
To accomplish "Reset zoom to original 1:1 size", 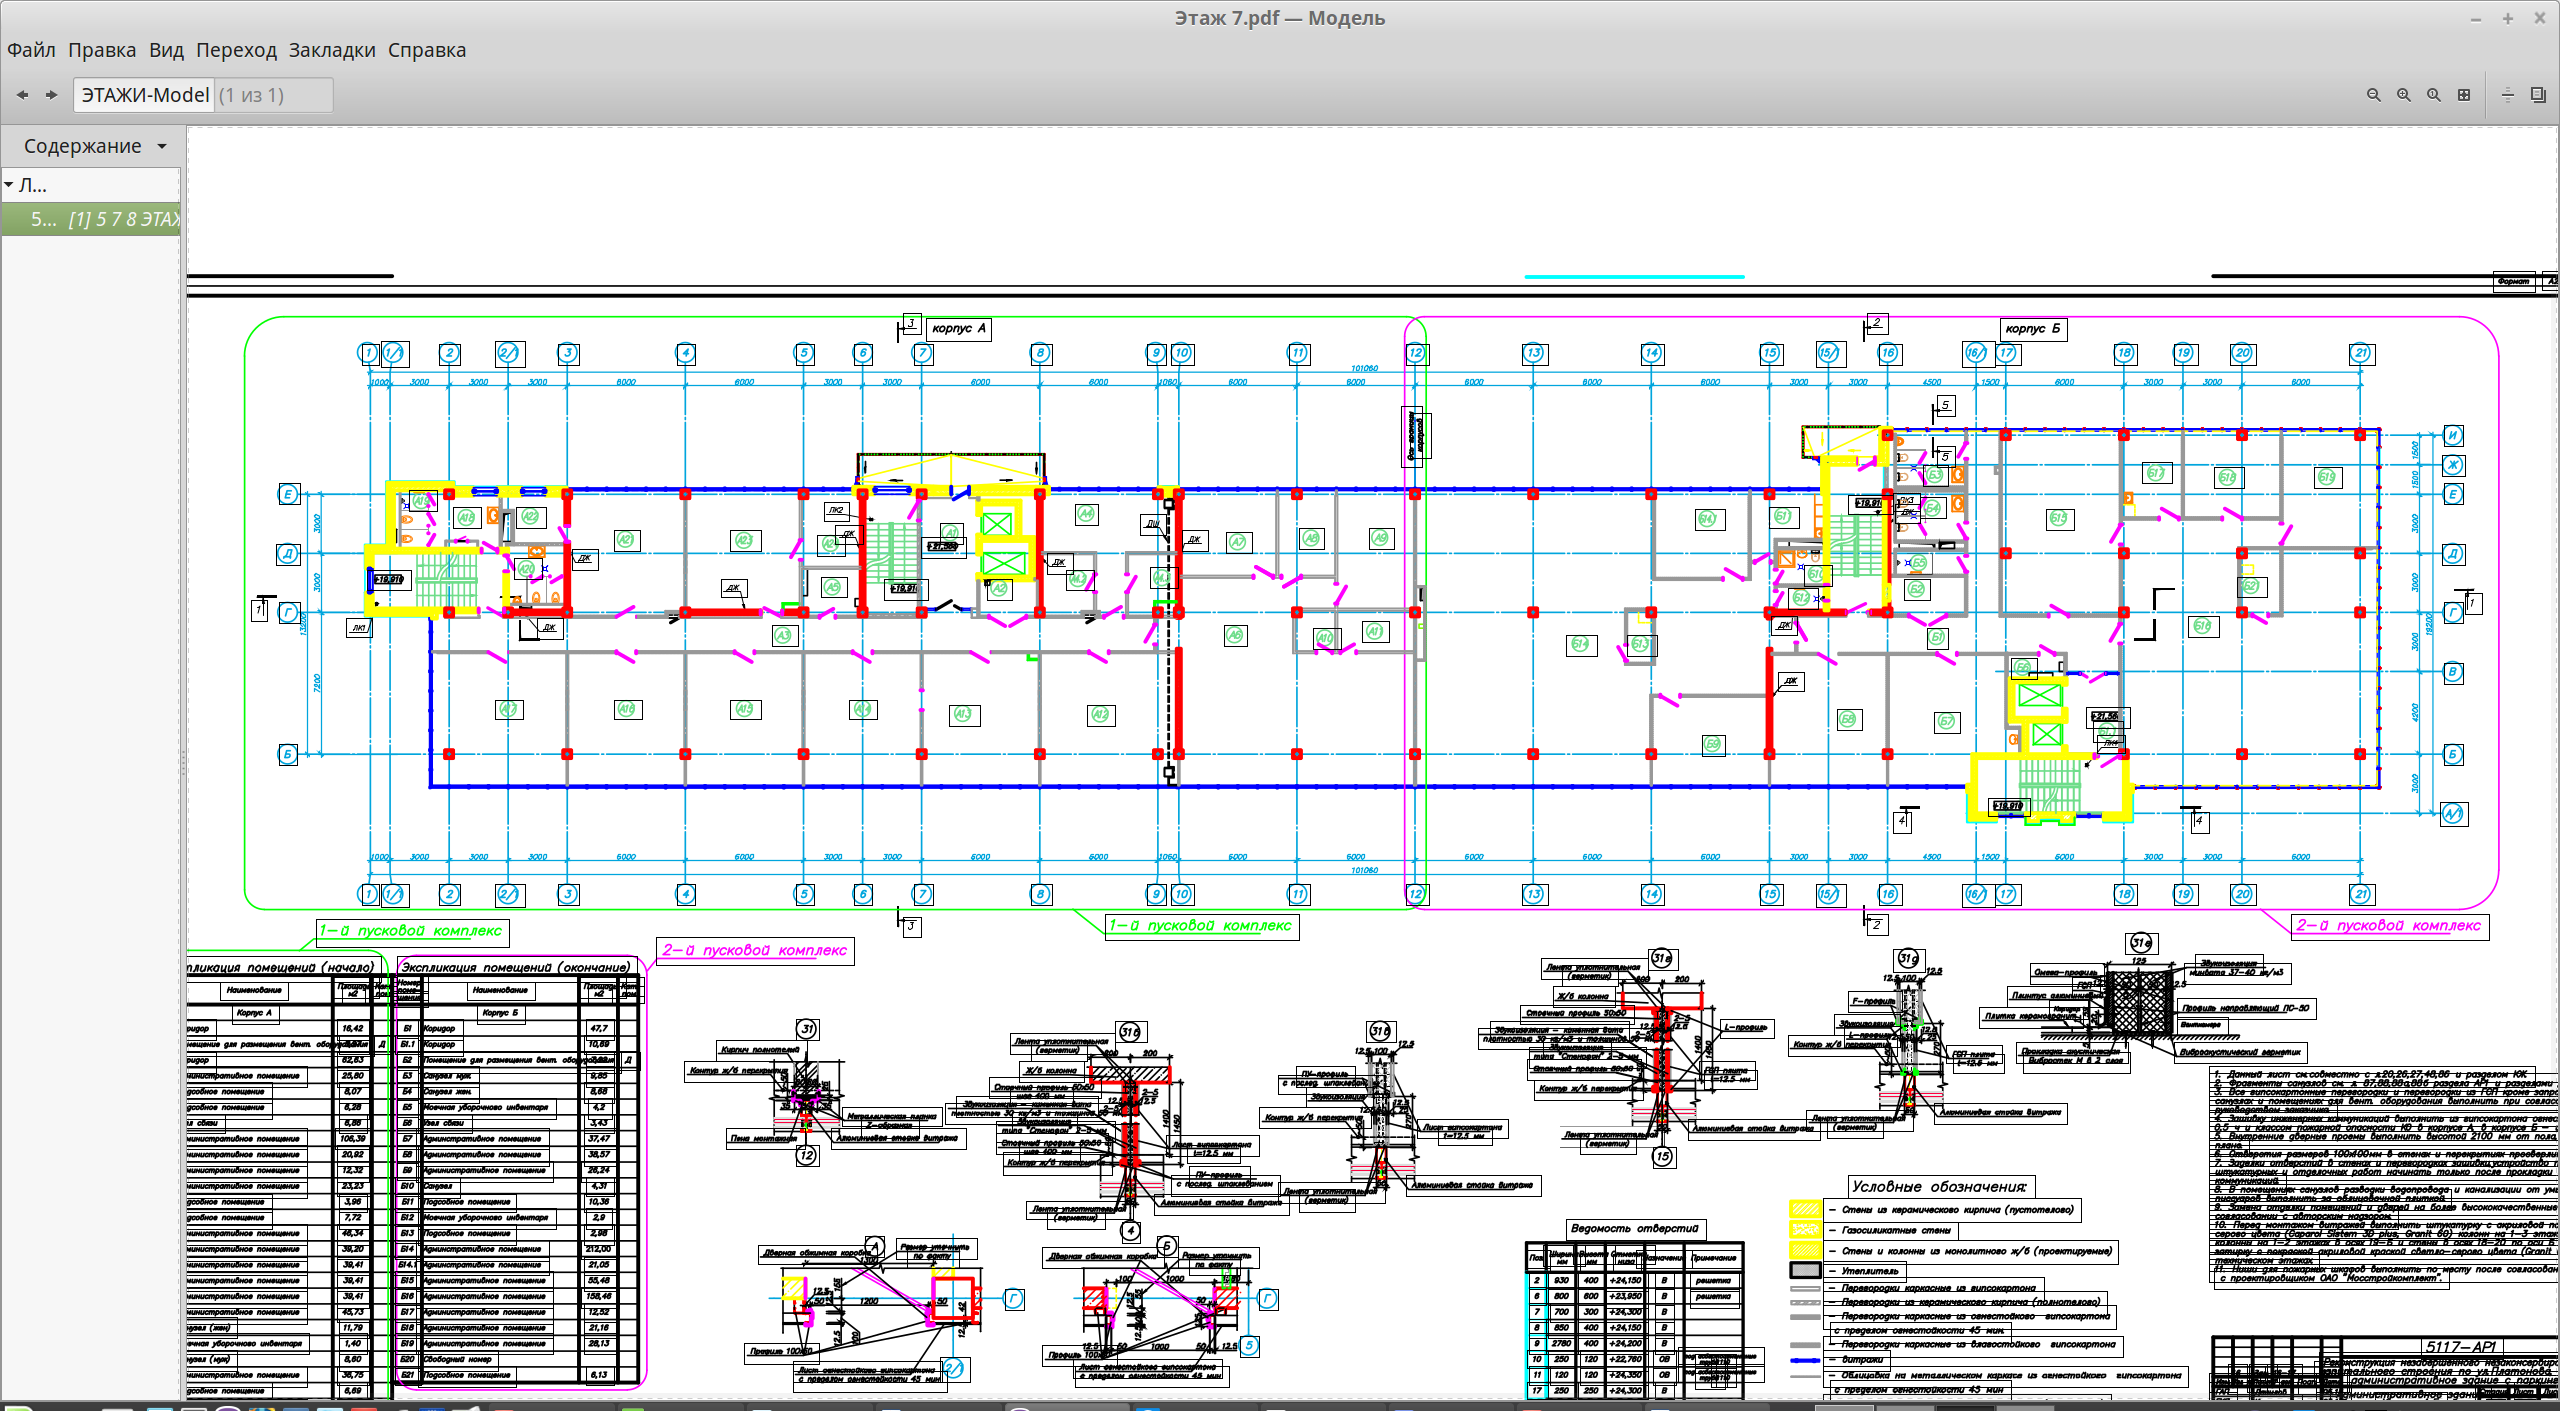I will point(2434,95).
